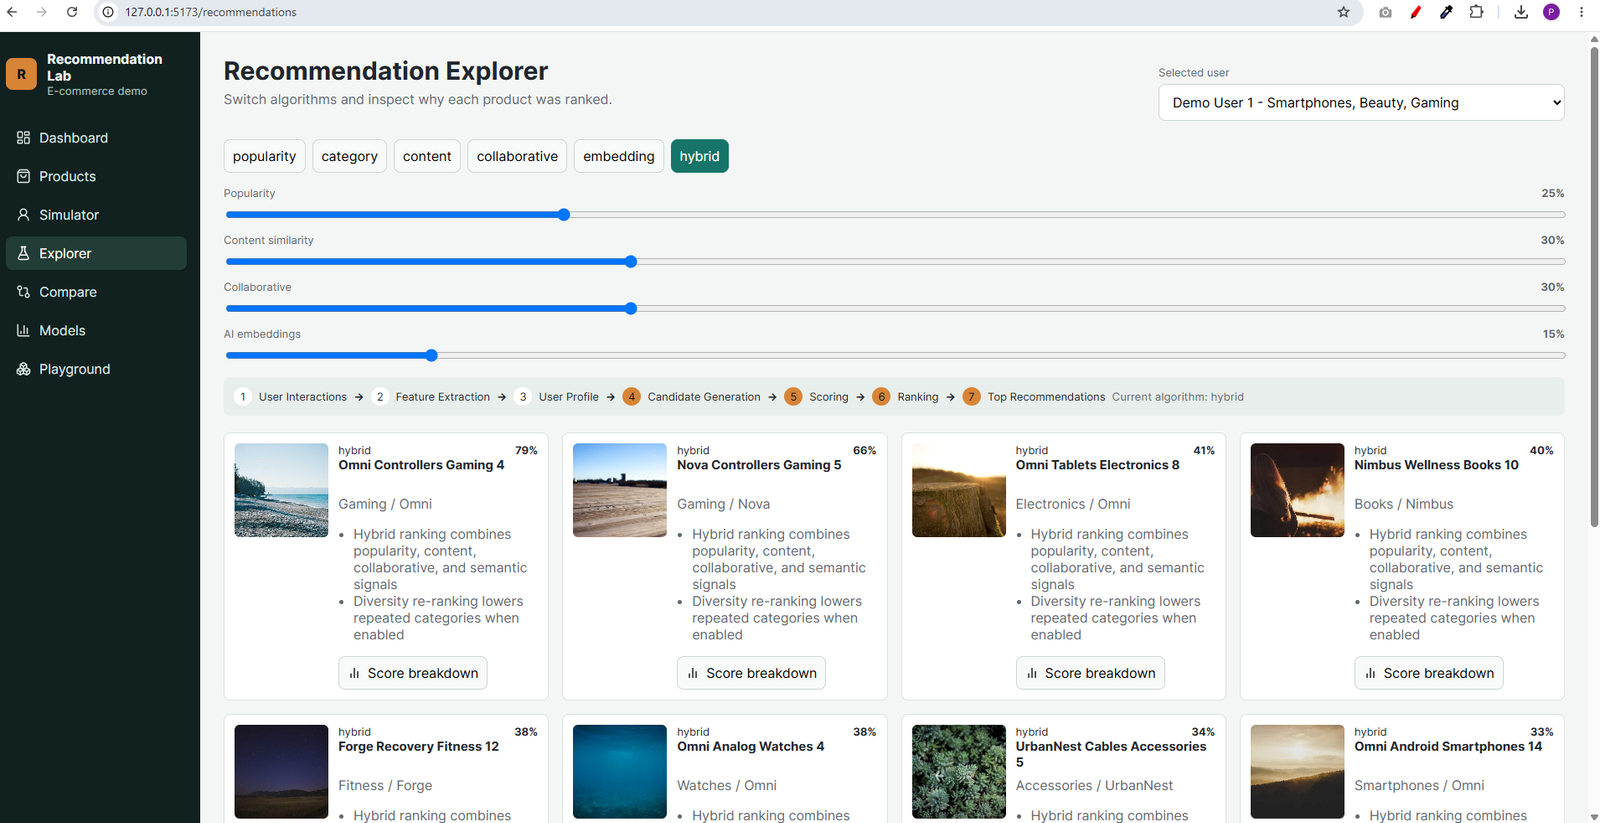1600x823 pixels.
Task: Show Score breakdown for Nova Controllers Gaming 5
Action: tap(751, 673)
